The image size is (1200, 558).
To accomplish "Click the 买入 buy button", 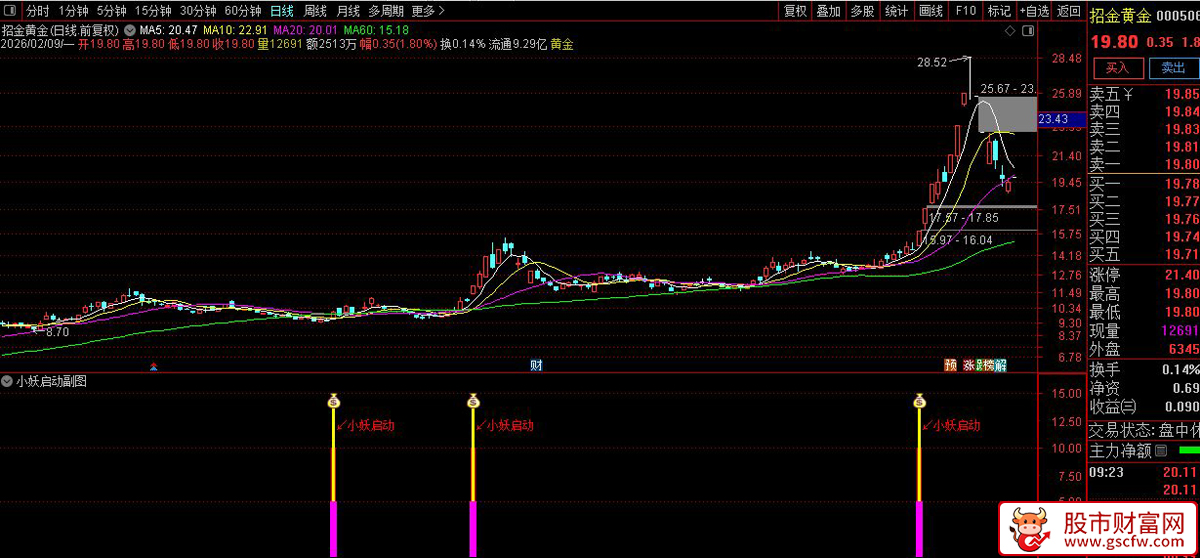I will 1117,68.
